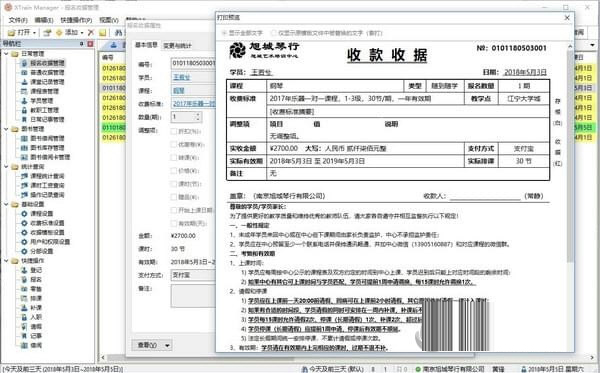Select the 仅显示原模板文件中被替换的文字 radio button
The image size is (600, 373).
273,33
